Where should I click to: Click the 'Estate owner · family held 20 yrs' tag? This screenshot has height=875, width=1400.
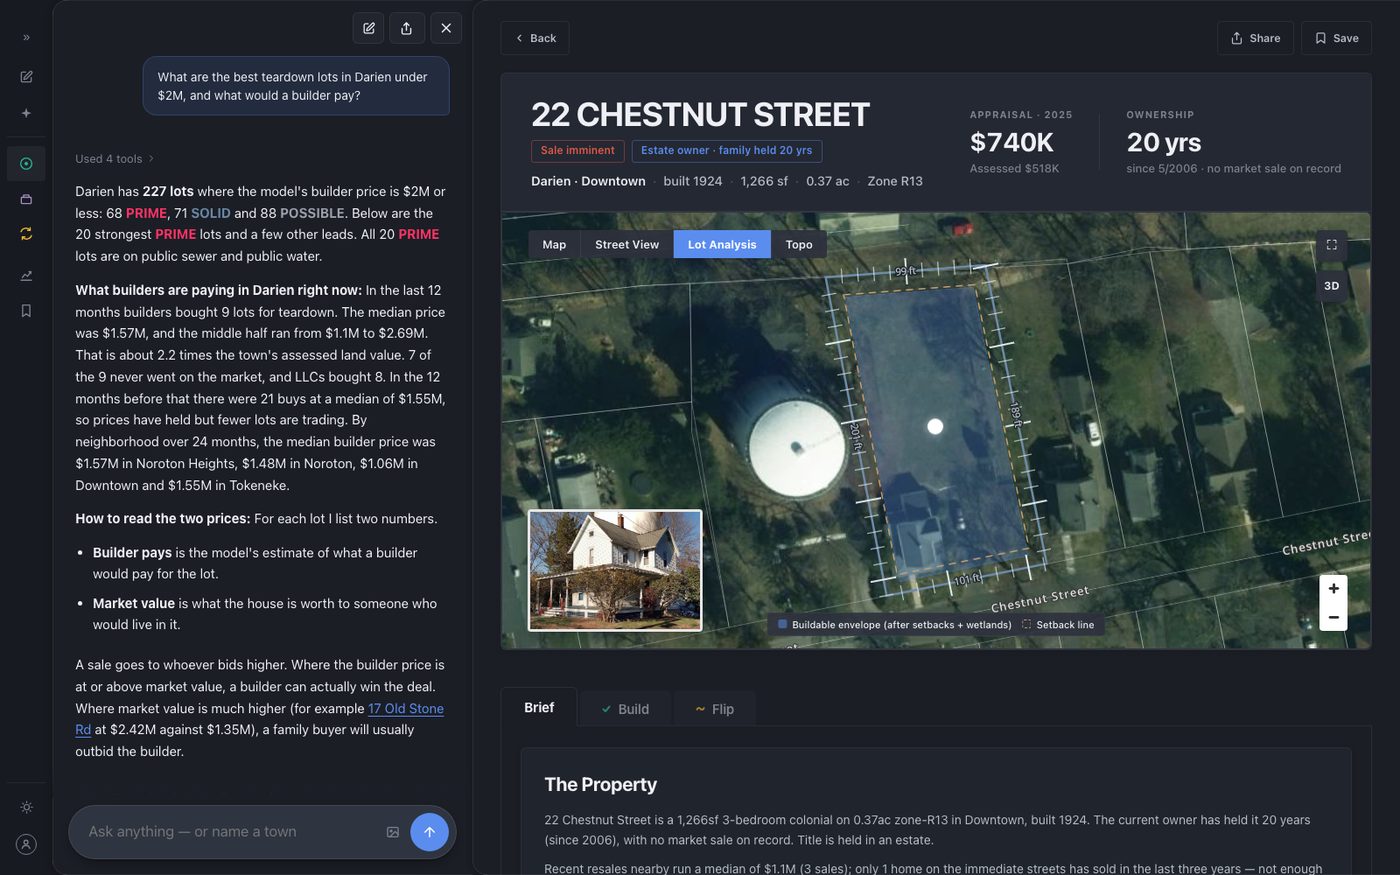pos(727,151)
